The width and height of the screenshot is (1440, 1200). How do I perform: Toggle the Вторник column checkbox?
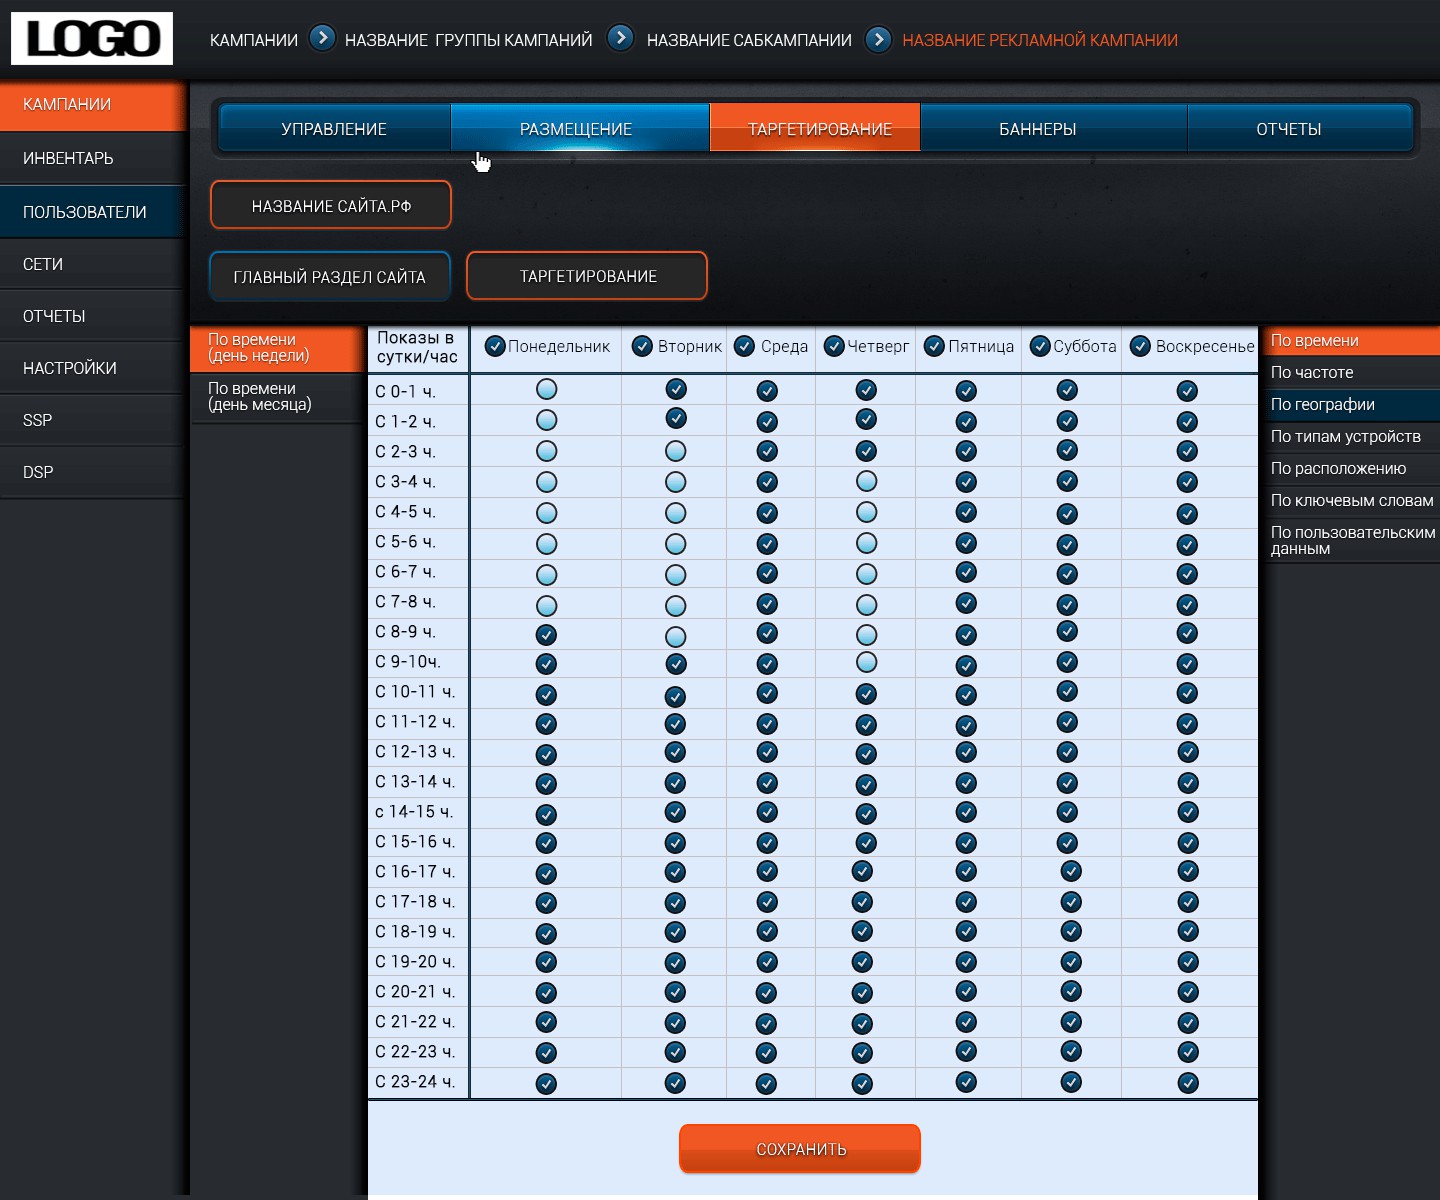tap(642, 346)
